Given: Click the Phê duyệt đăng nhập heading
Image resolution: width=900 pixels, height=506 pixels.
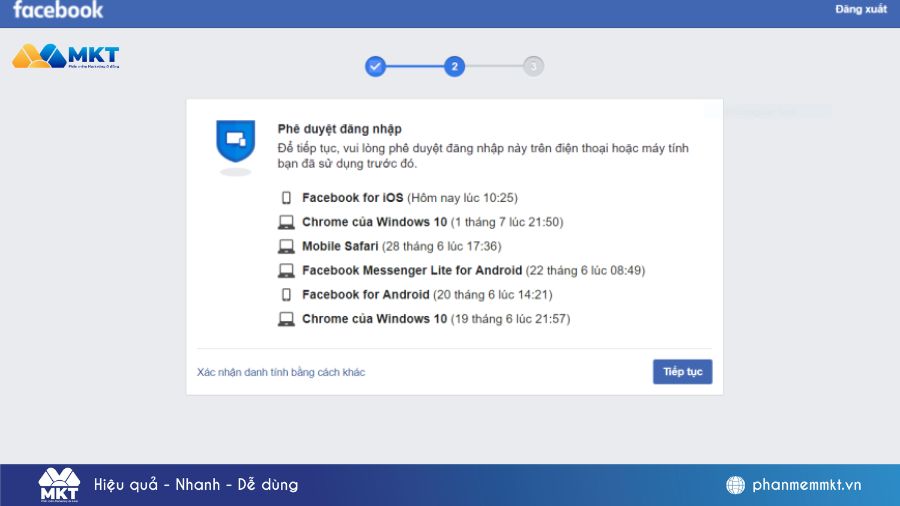Looking at the screenshot, I should click(x=340, y=129).
